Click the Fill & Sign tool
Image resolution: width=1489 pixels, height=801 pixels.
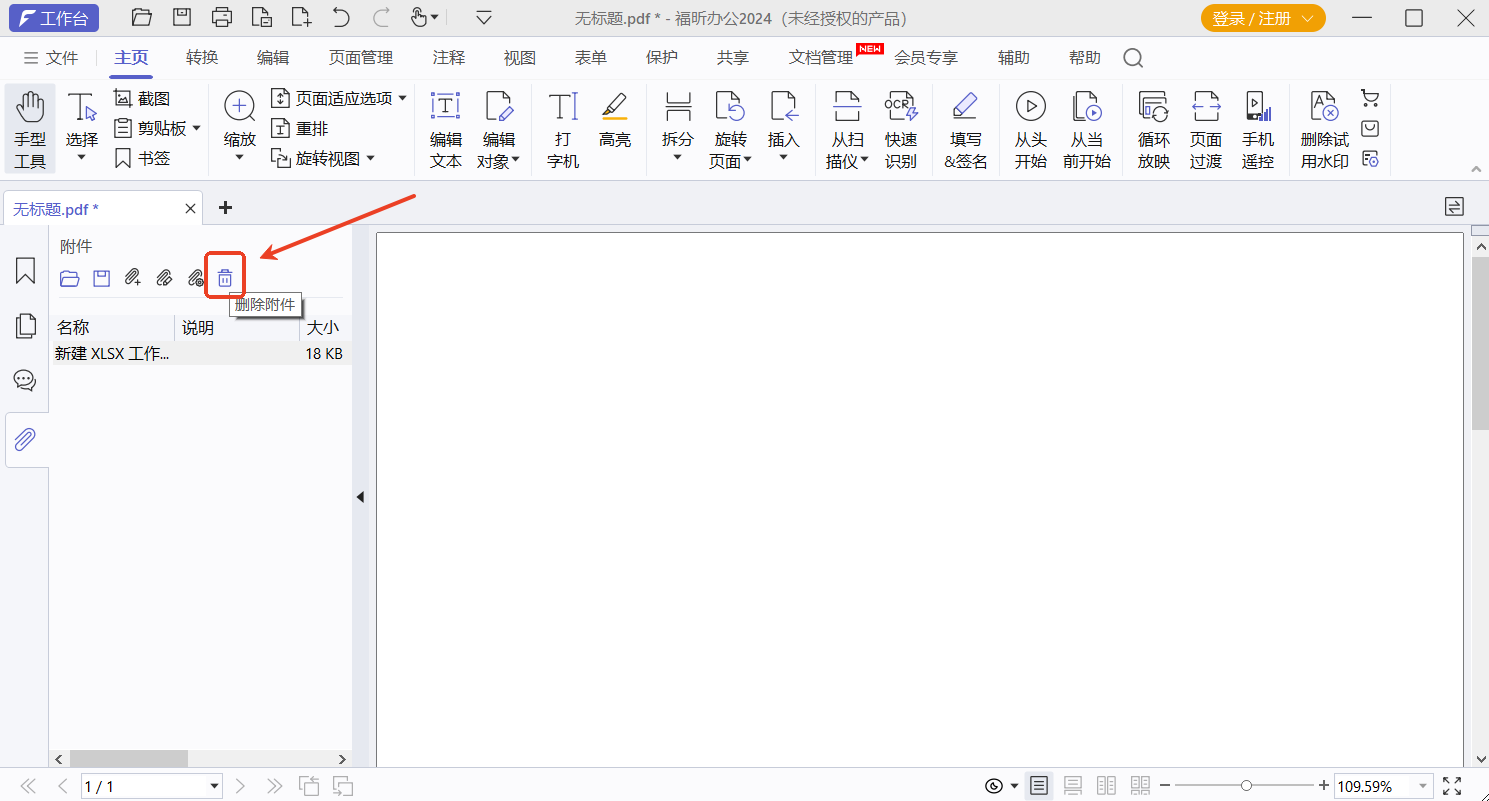965,130
